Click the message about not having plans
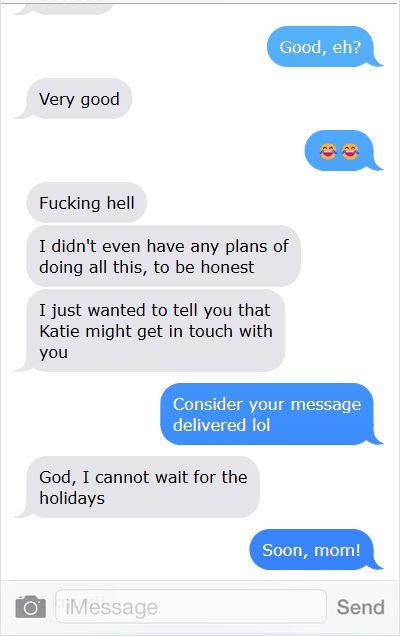 click(163, 256)
